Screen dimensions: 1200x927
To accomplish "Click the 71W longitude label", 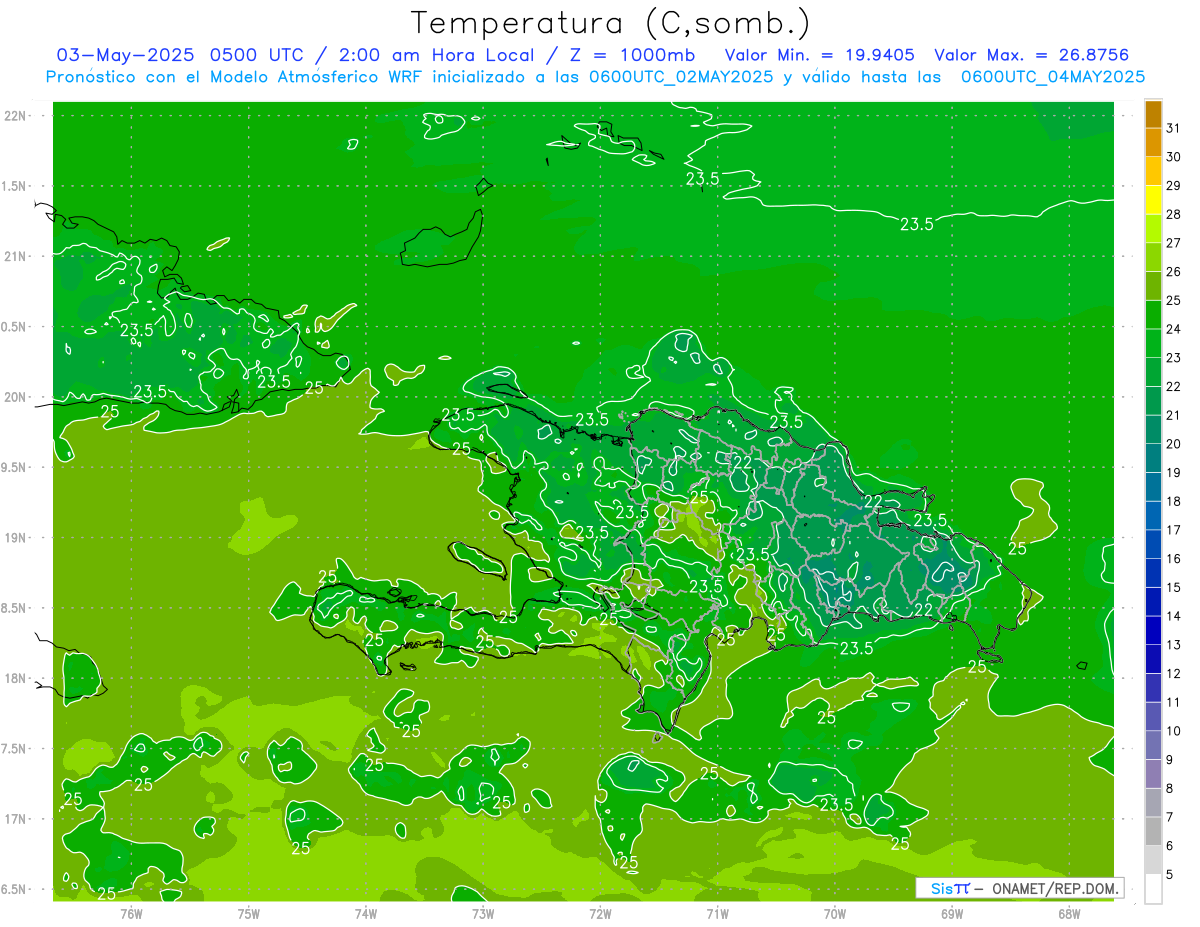I will coord(717,914).
